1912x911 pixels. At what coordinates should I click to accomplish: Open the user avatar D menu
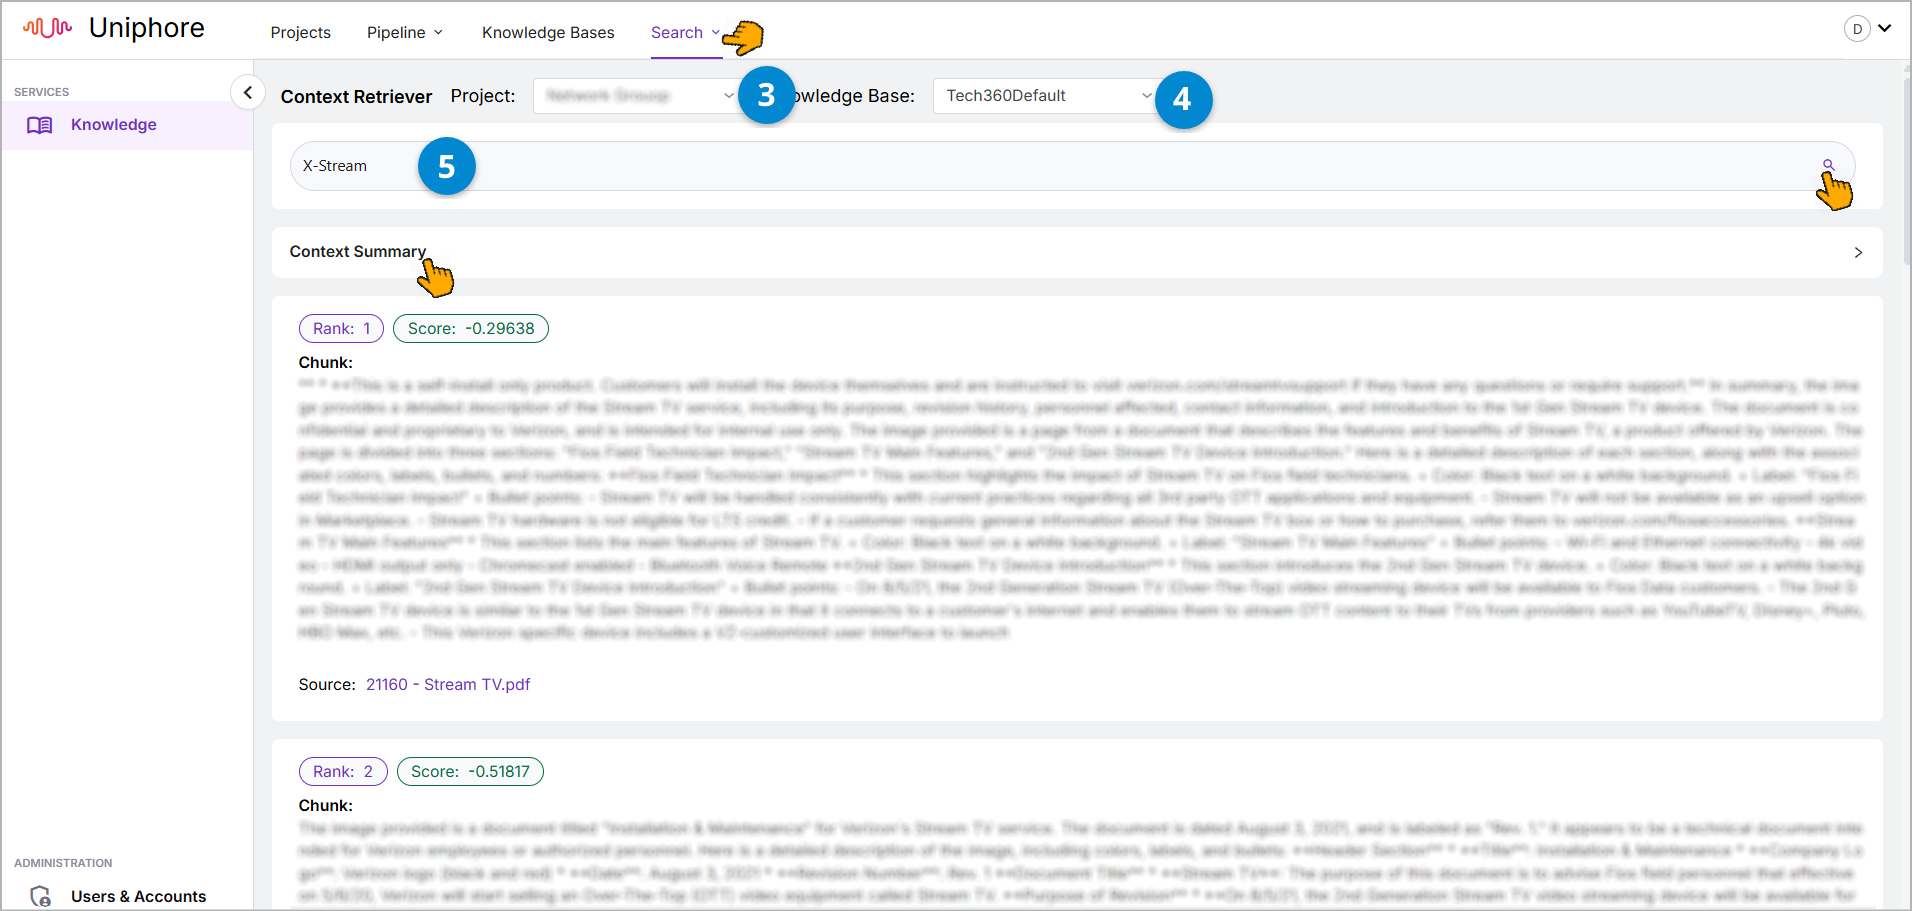pyautogui.click(x=1857, y=29)
